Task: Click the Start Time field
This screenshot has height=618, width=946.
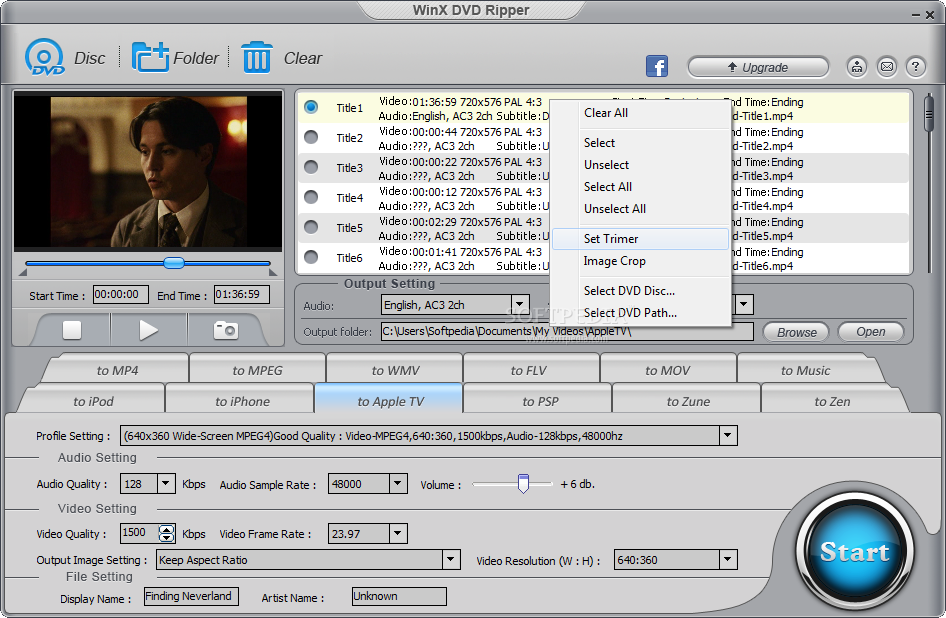Action: coord(121,295)
